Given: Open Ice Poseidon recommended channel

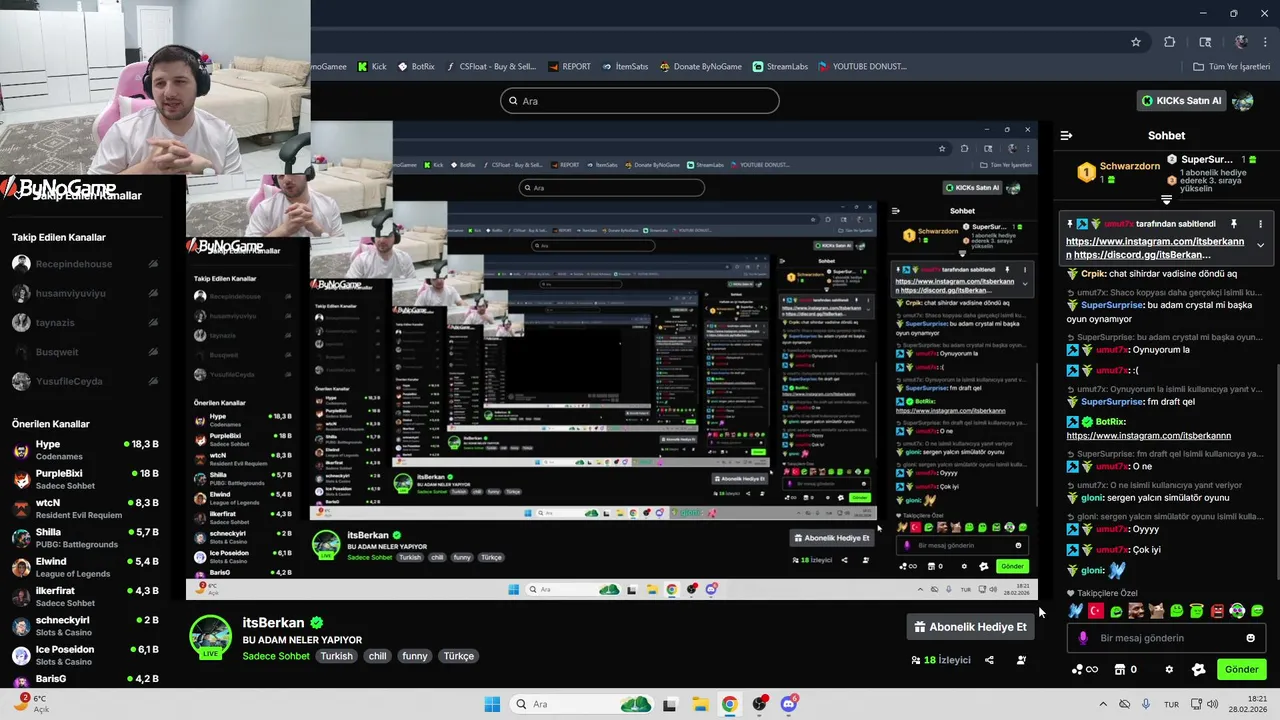Looking at the screenshot, I should (x=85, y=655).
